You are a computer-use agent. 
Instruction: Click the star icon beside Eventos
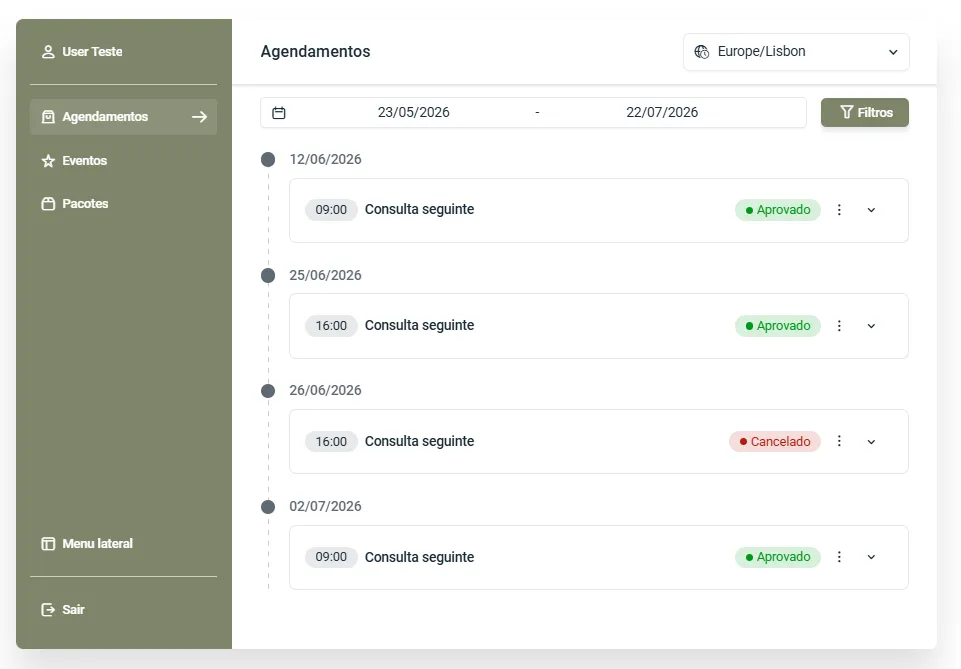pyautogui.click(x=48, y=161)
